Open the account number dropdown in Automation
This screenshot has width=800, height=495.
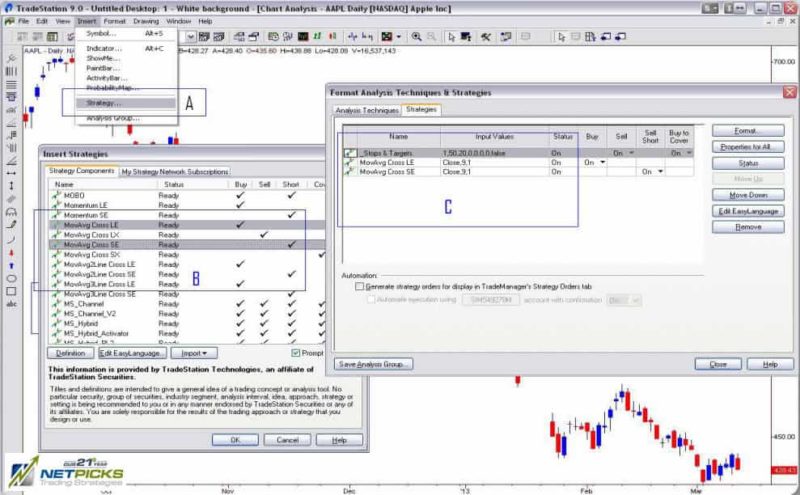490,300
